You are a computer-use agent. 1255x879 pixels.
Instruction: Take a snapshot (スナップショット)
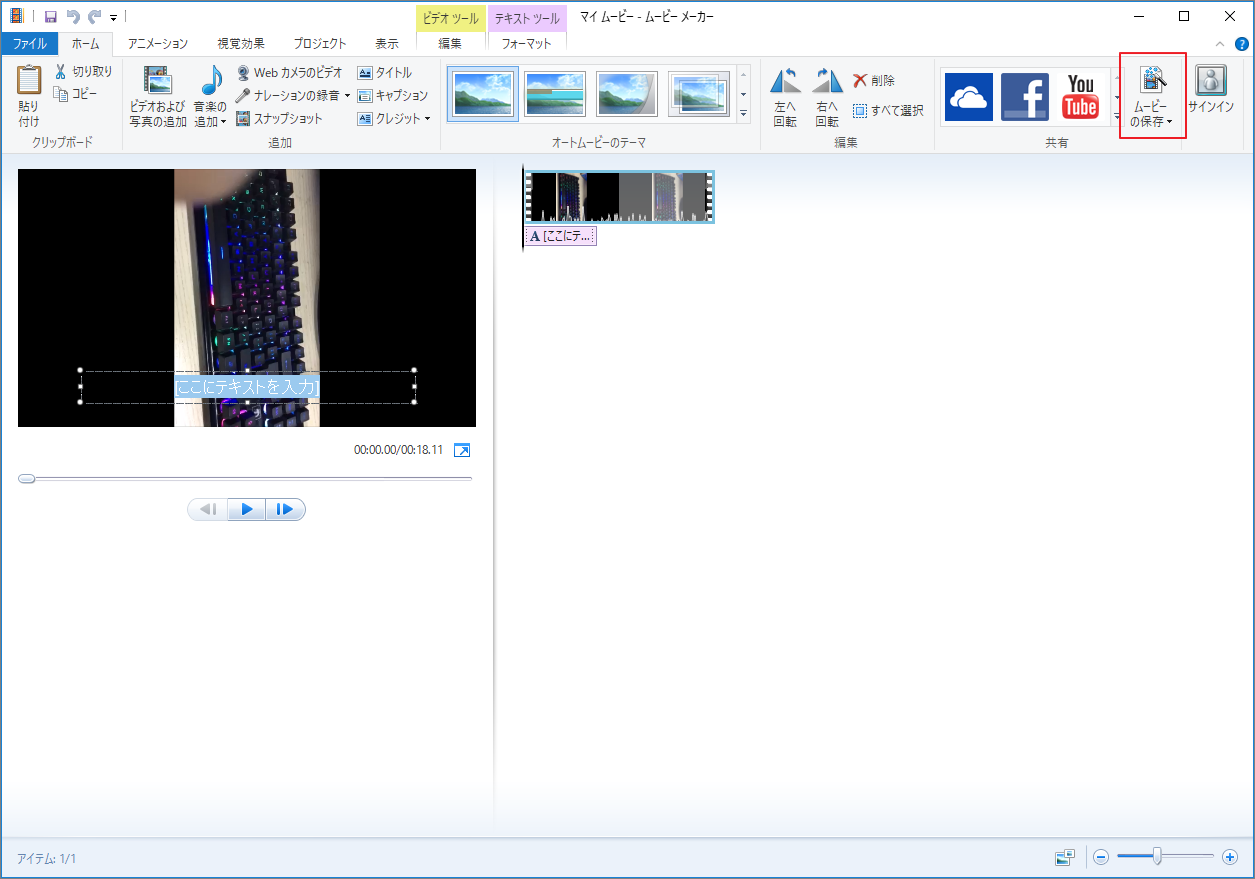coord(280,119)
